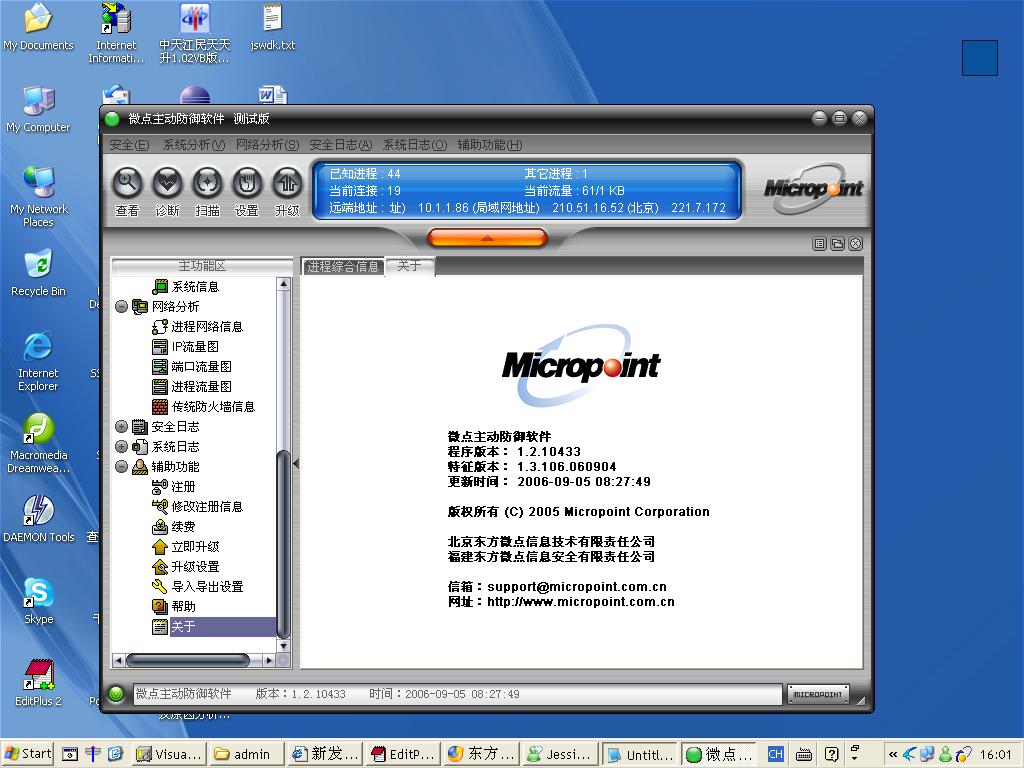
Task: Click the 扫描 scan toolbar icon
Action: tap(207, 183)
